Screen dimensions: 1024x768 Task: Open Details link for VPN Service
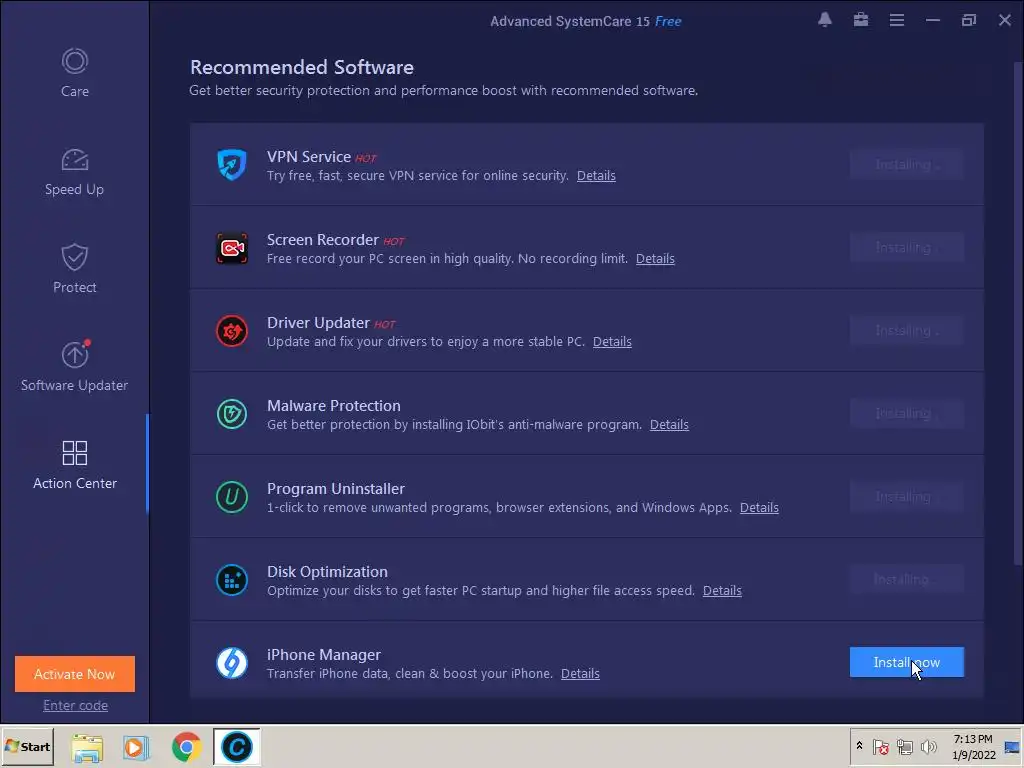(596, 176)
